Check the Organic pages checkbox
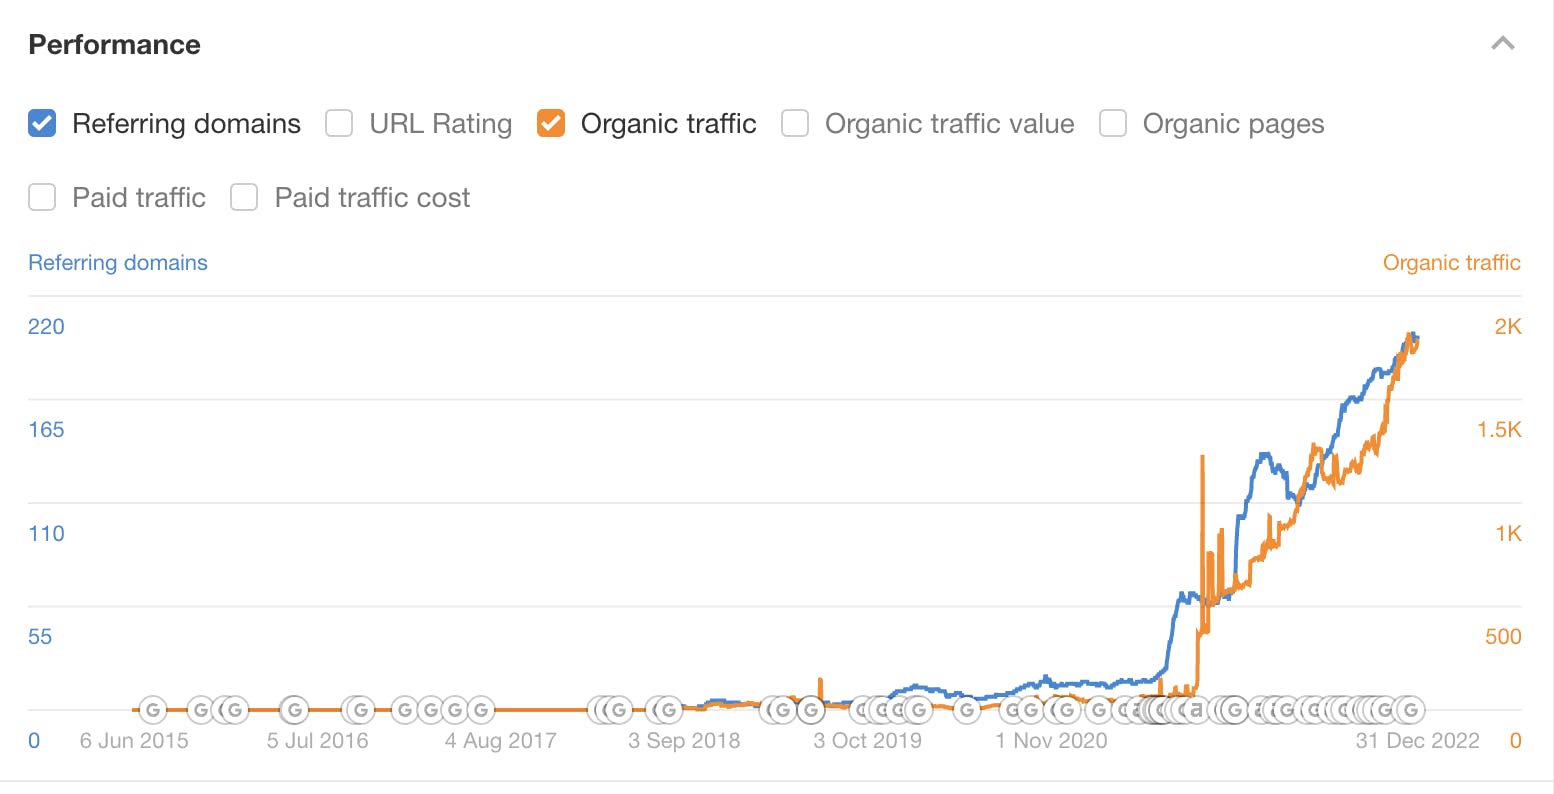The width and height of the screenshot is (1554, 794). (1113, 124)
